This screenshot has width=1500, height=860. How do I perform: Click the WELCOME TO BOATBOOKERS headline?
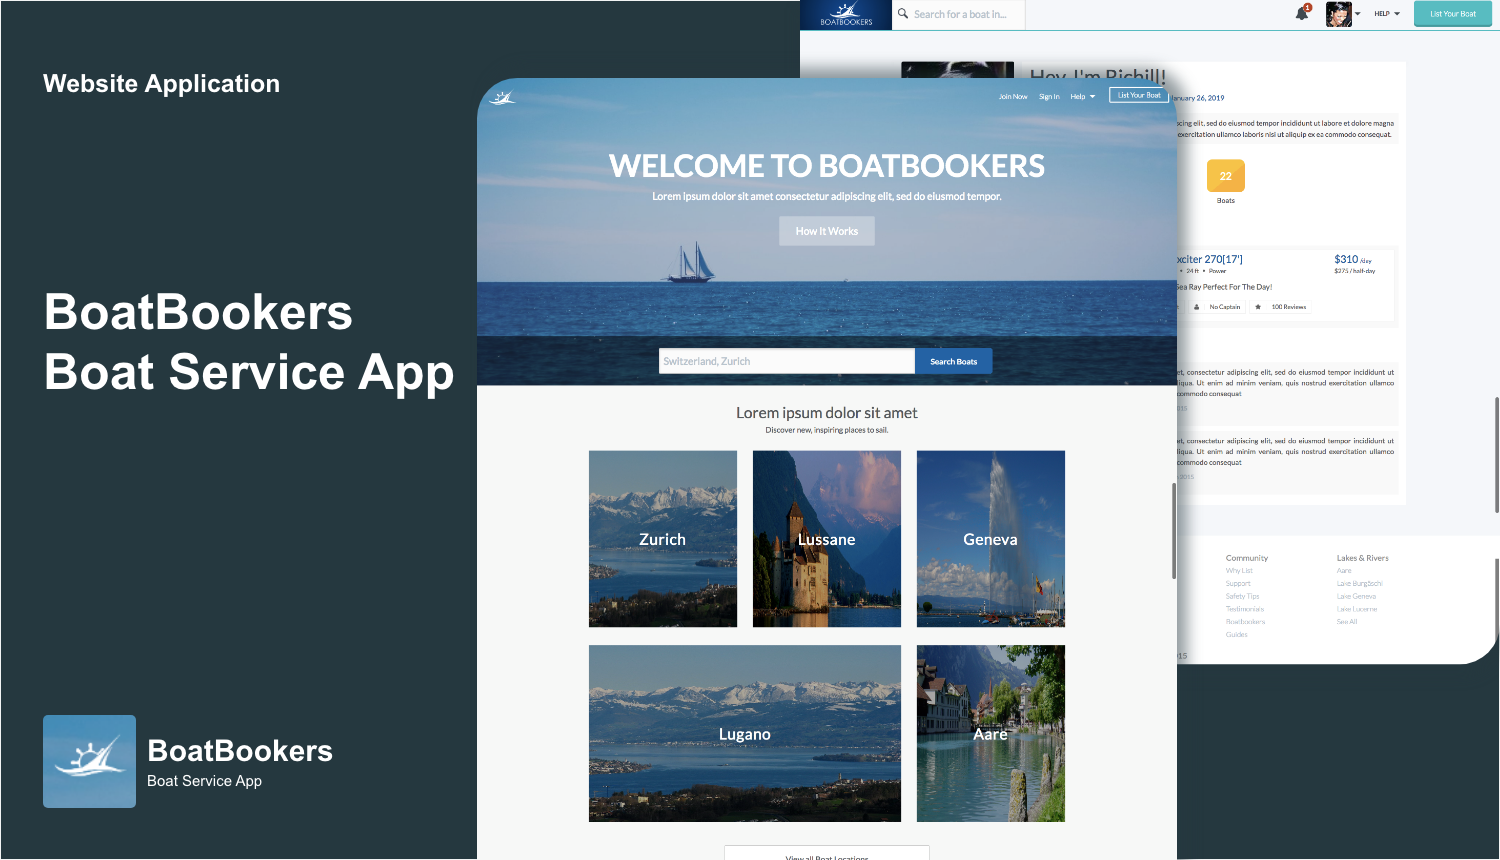(827, 166)
